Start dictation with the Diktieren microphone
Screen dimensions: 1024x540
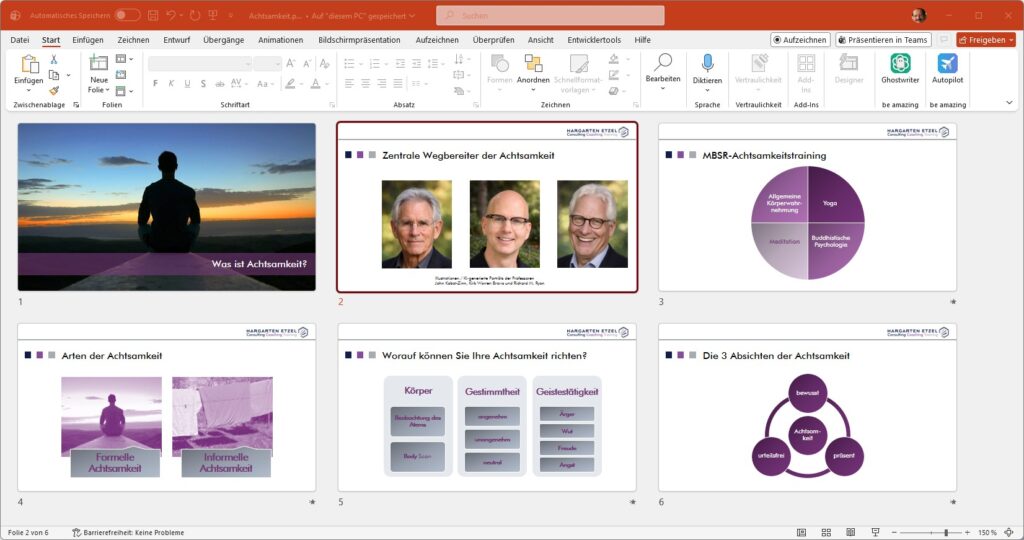tap(707, 68)
